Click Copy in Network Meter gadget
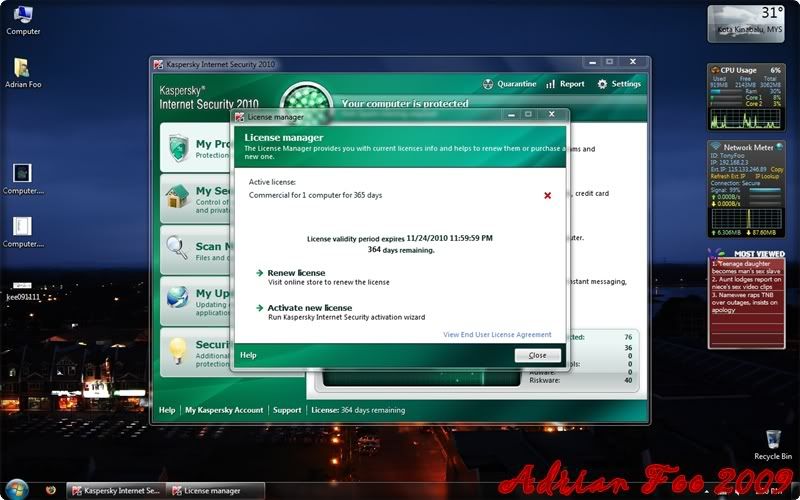Image resolution: width=800 pixels, height=500 pixels. pos(777,169)
